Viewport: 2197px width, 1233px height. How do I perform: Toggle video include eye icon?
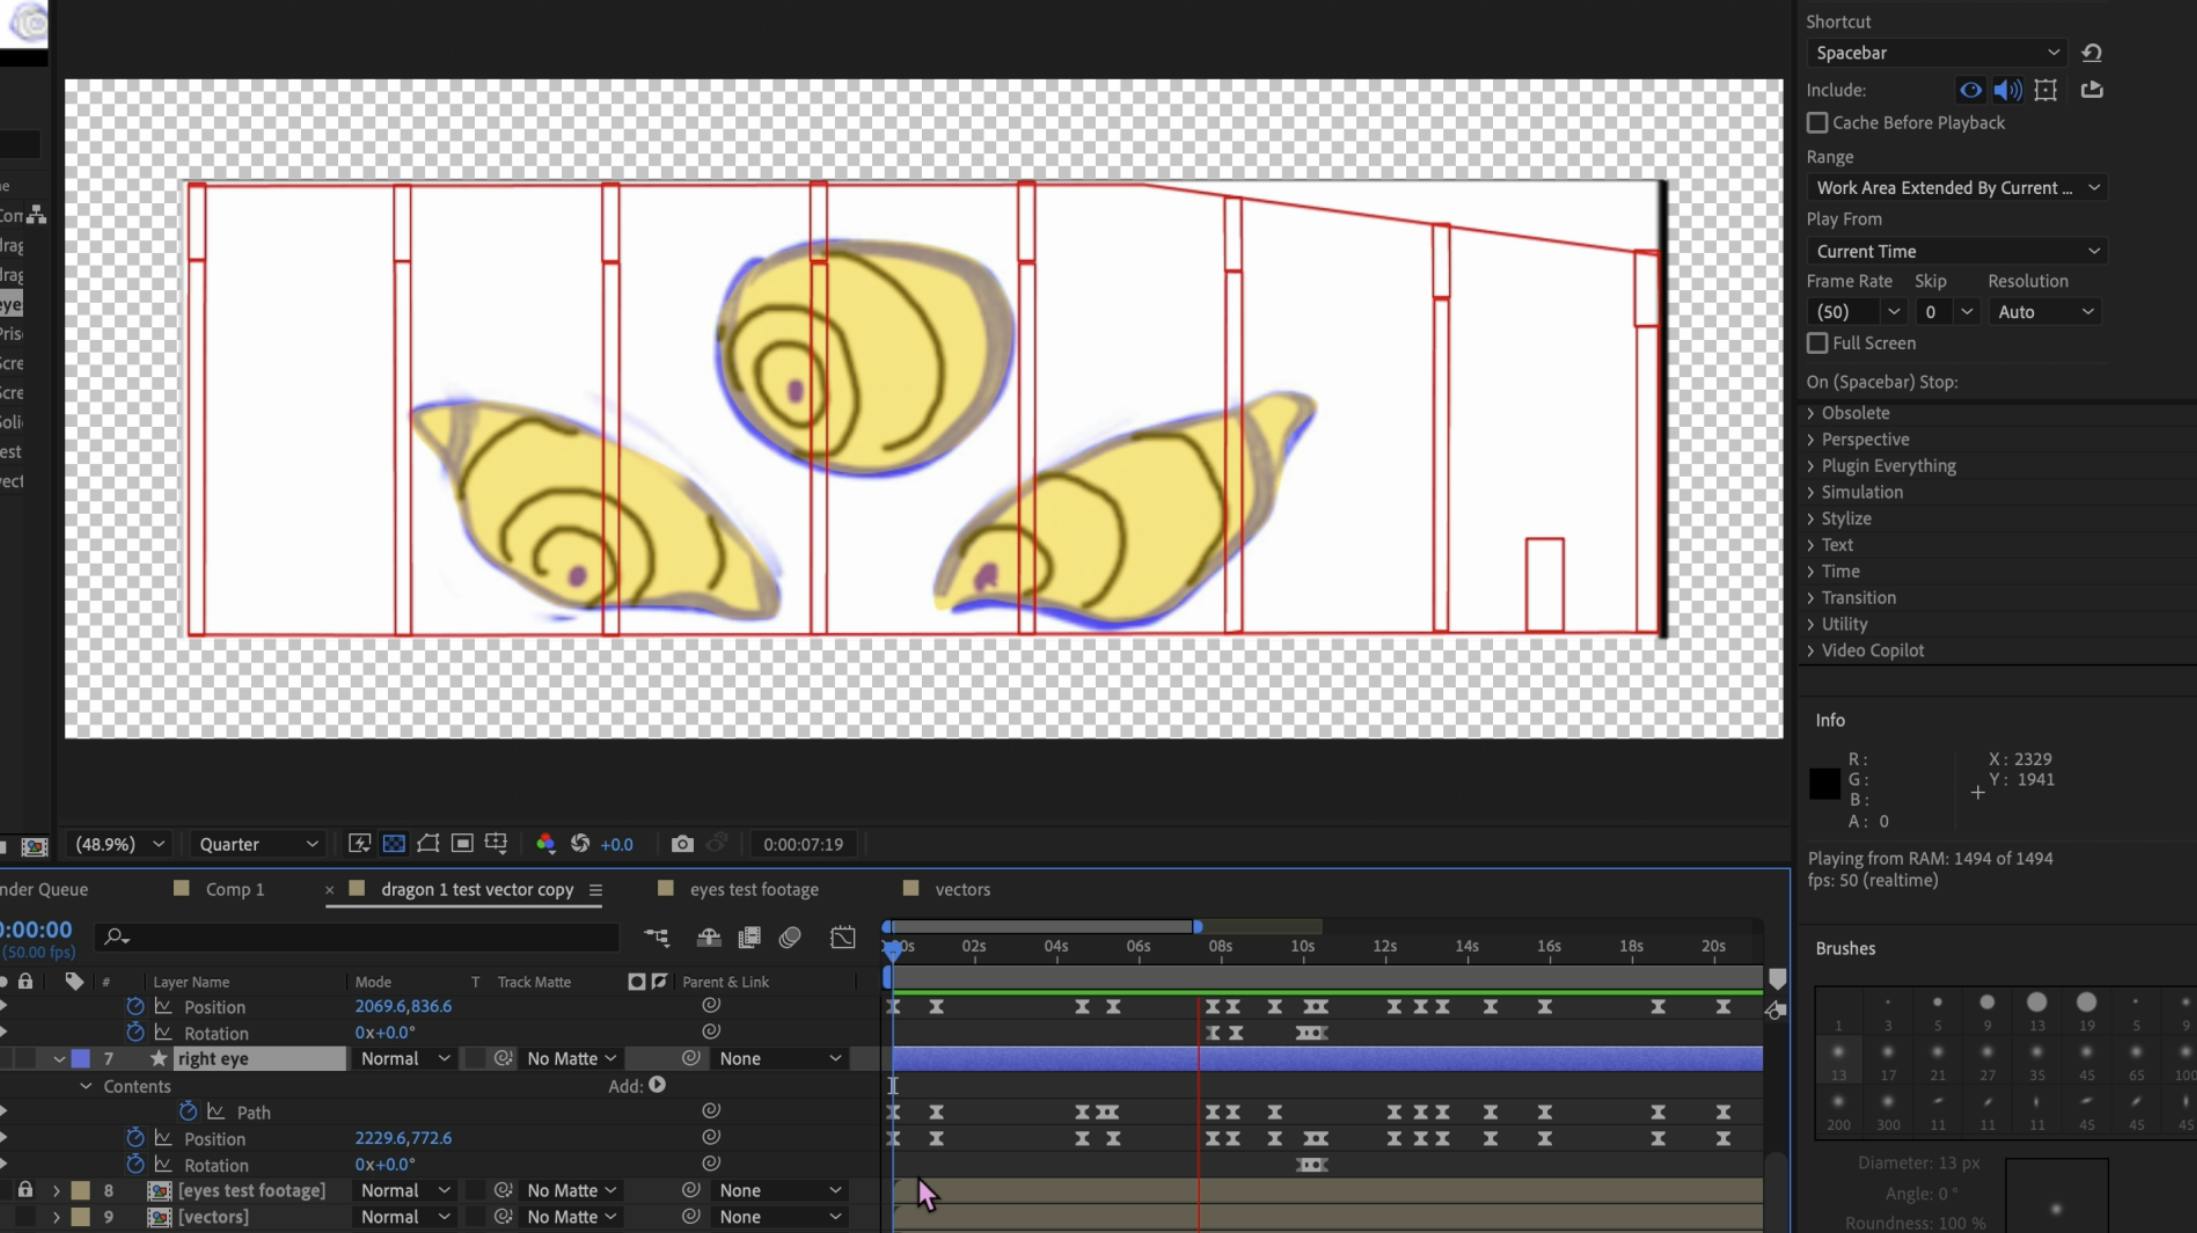click(1970, 90)
